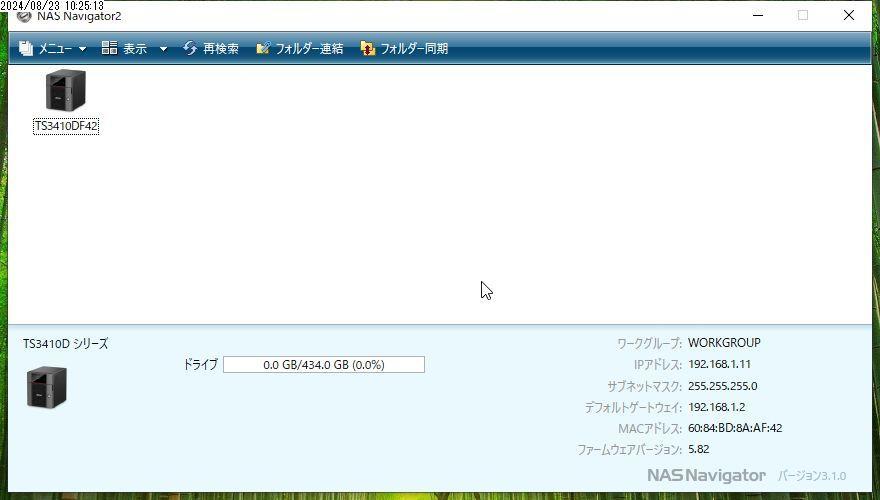Viewport: 880px width, 500px height.
Task: Click the subnet mask 255.255.255.0
Action: (723, 386)
